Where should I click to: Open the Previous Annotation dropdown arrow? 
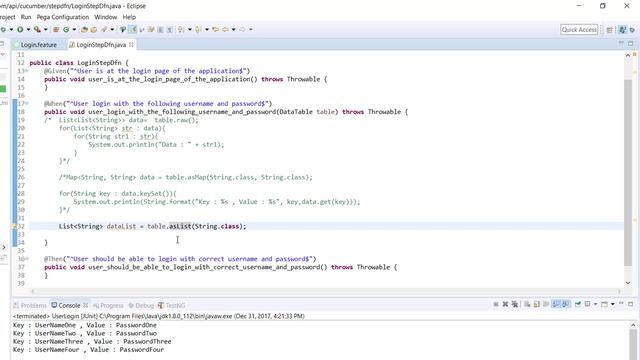coord(207,29)
